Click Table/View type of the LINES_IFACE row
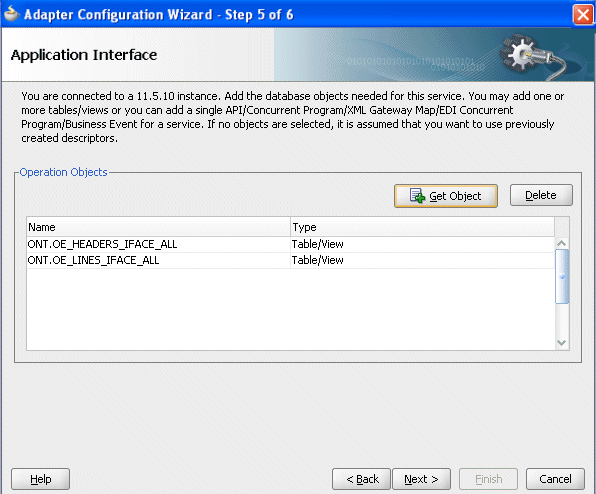The height and width of the screenshot is (494, 596). click(x=317, y=260)
